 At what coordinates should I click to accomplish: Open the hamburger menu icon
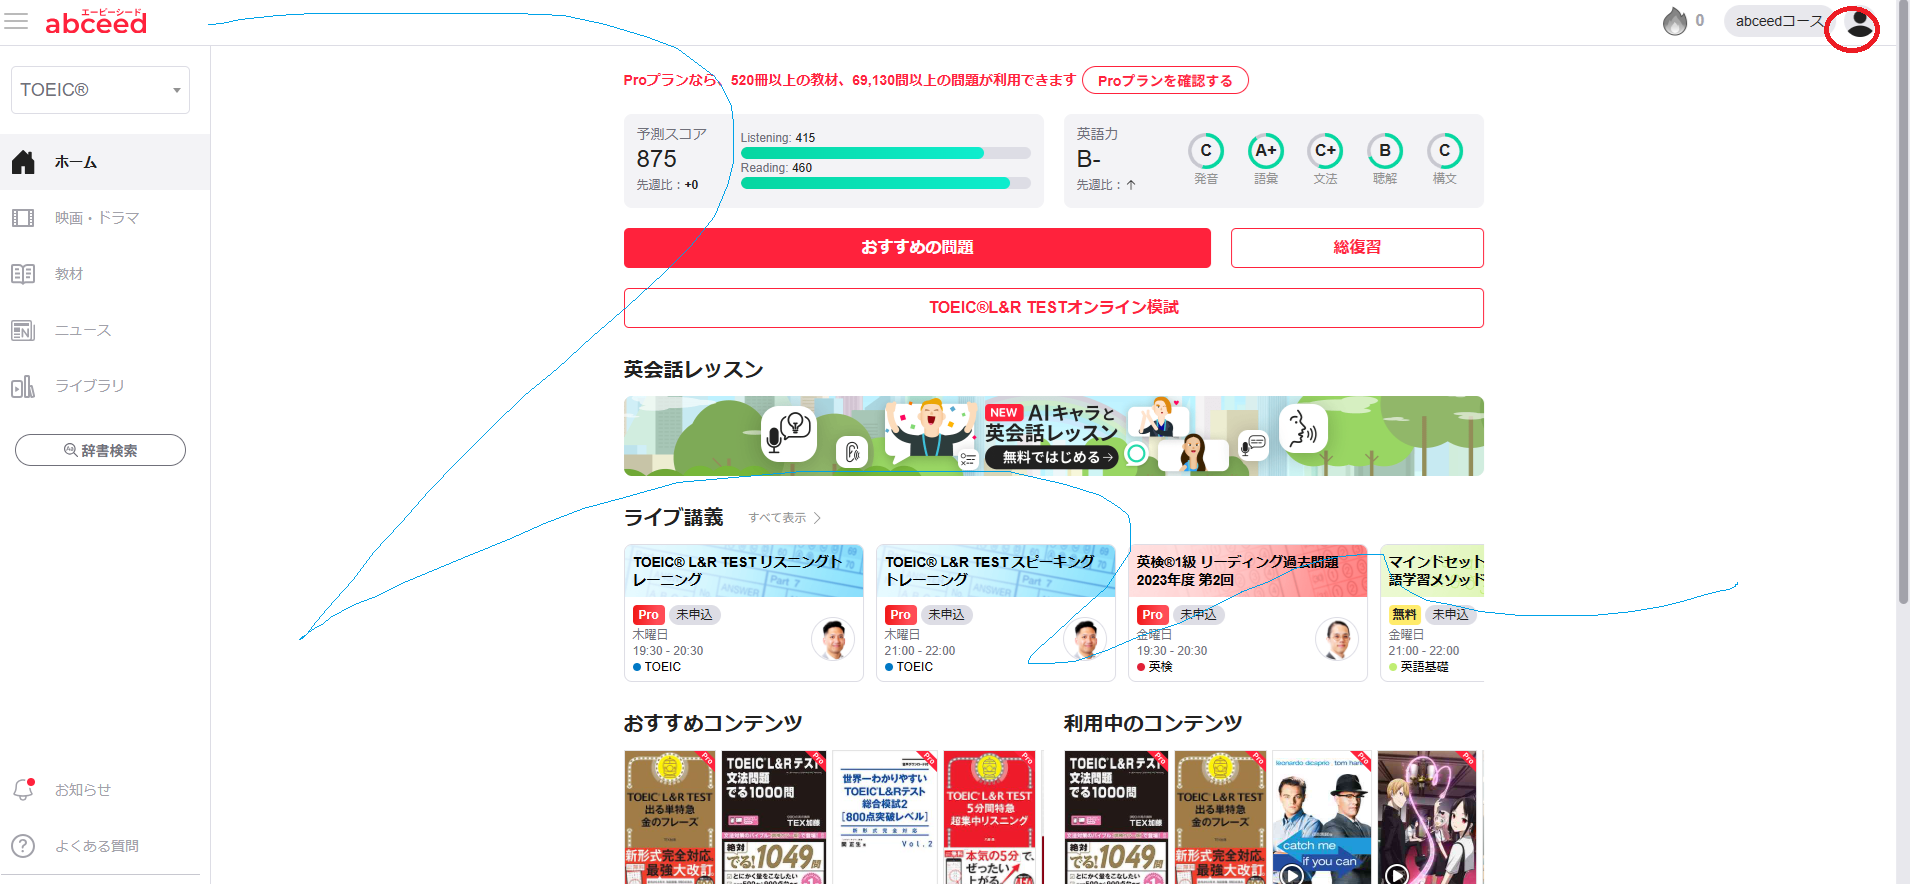pos(16,21)
